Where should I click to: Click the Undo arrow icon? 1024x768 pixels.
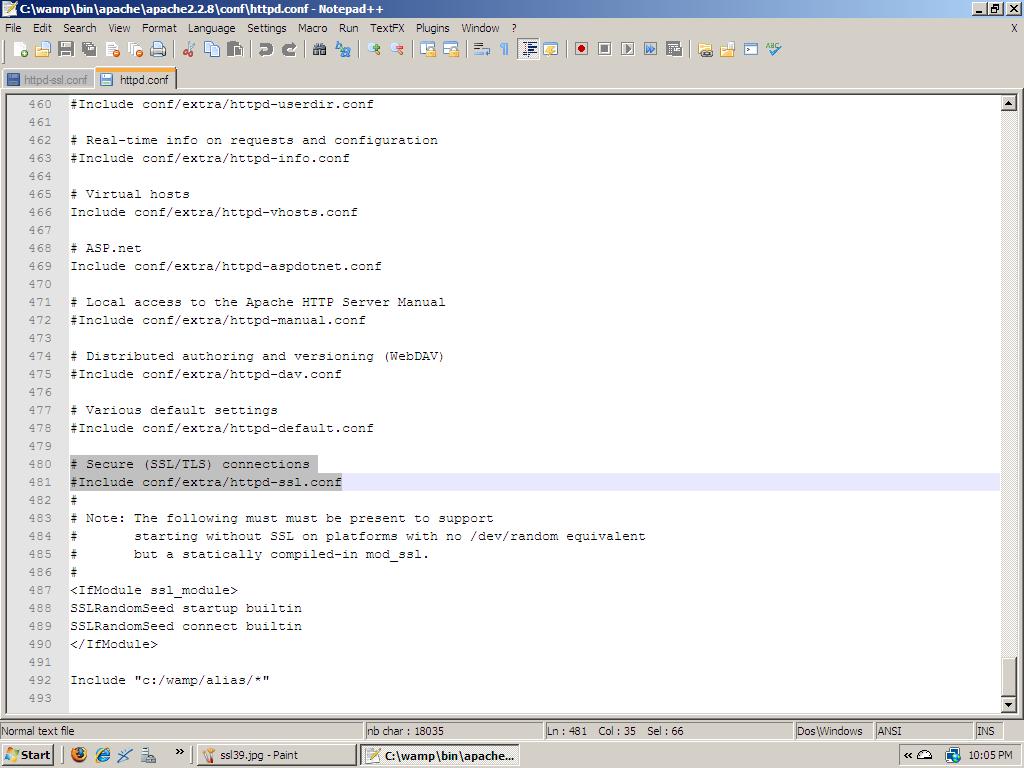tap(266, 49)
